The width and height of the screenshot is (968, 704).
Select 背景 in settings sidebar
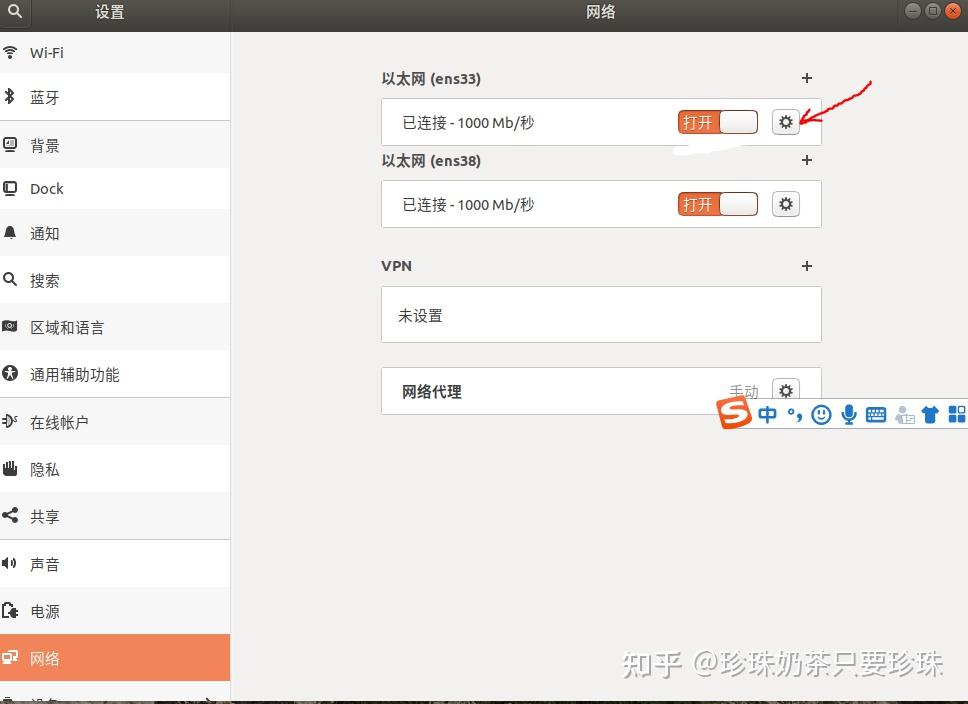(115, 145)
